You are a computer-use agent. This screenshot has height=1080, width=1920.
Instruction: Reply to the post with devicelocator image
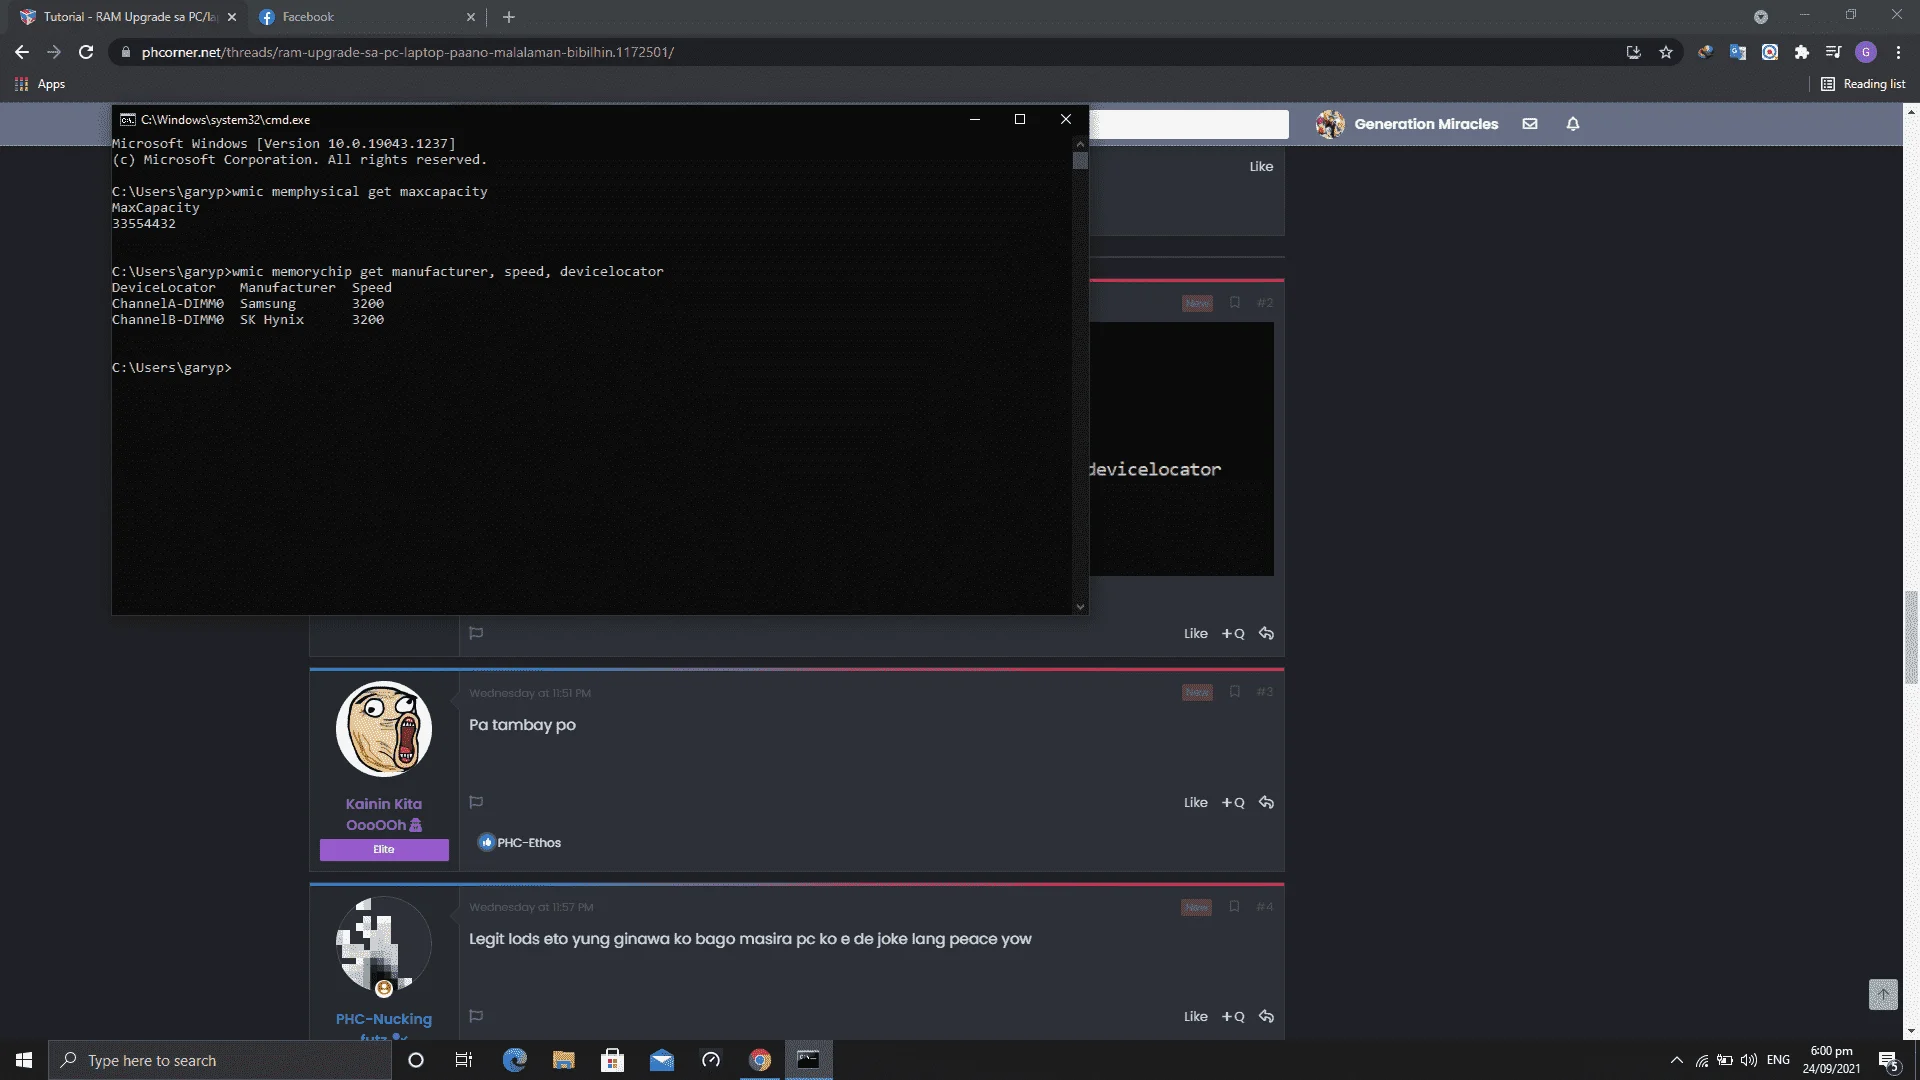pyautogui.click(x=1266, y=633)
